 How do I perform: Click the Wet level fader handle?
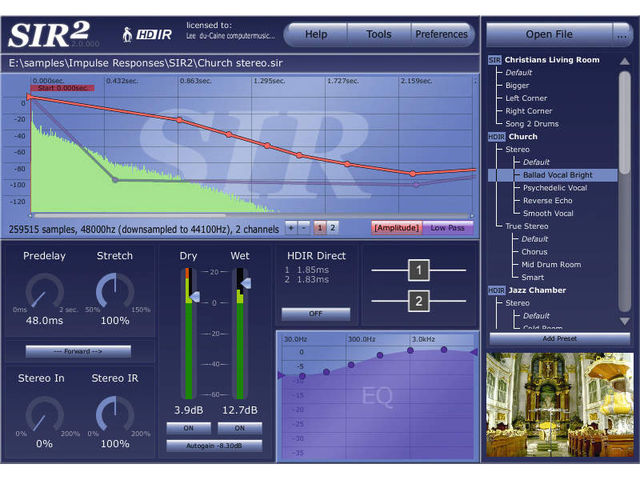(x=246, y=283)
